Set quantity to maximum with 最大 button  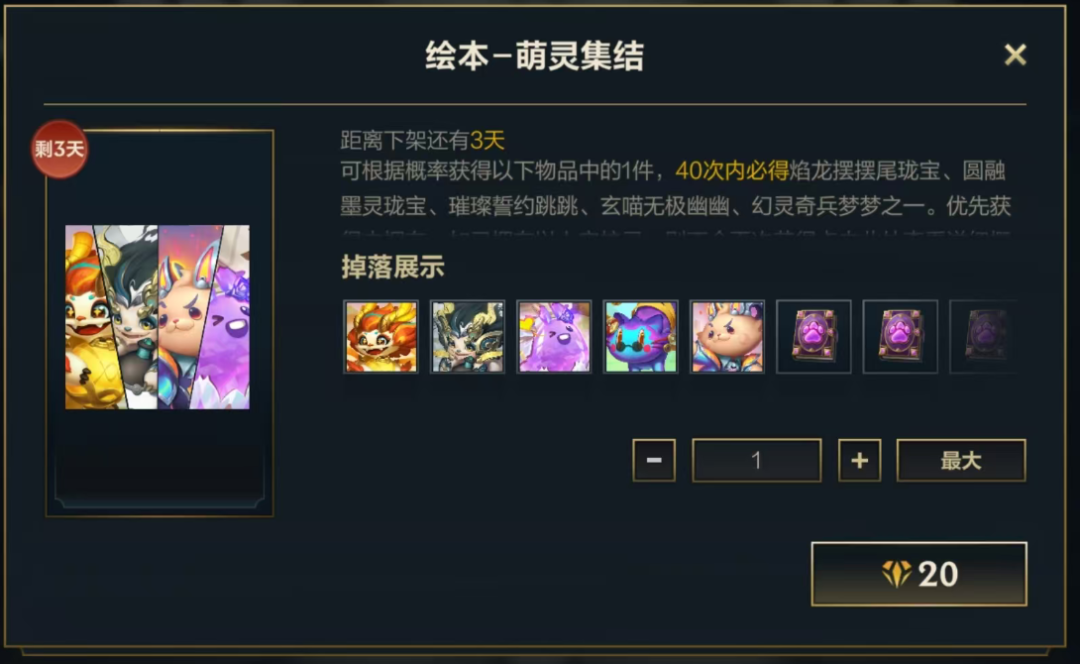961,460
